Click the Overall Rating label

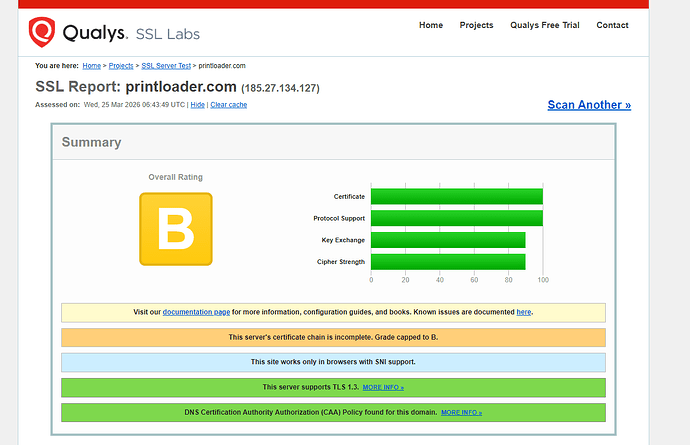tap(176, 177)
